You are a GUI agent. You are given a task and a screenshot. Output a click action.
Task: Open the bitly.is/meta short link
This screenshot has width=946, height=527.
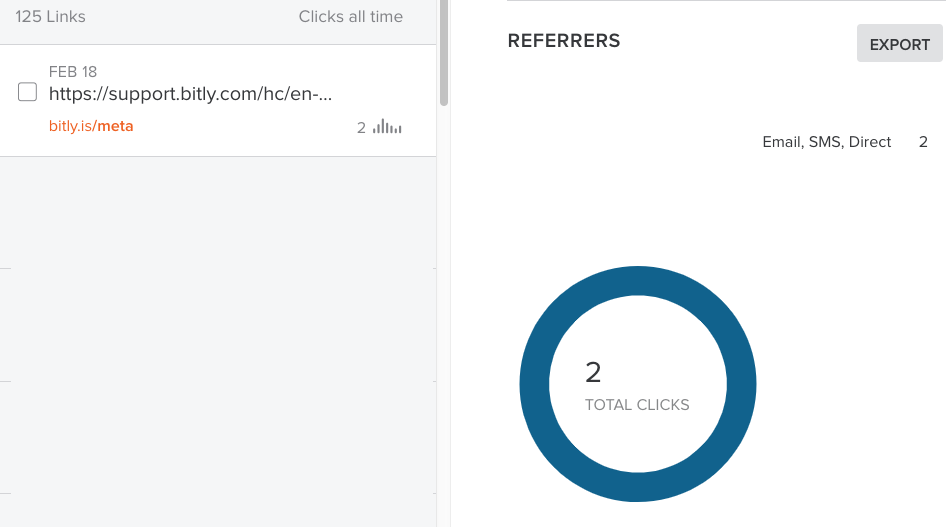click(x=91, y=126)
